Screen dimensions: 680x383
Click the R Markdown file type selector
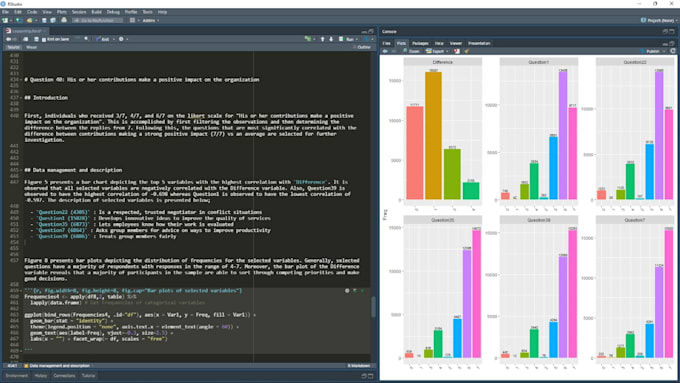[x=360, y=366]
